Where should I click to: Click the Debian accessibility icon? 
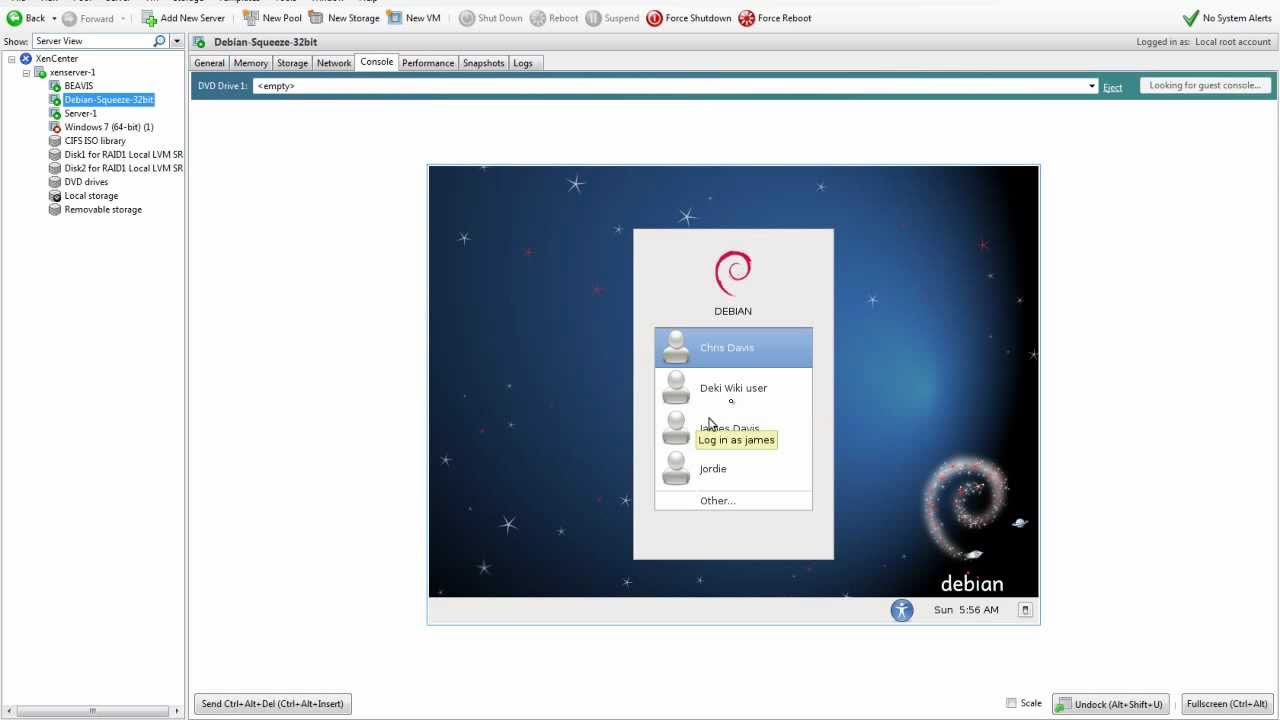click(x=902, y=610)
